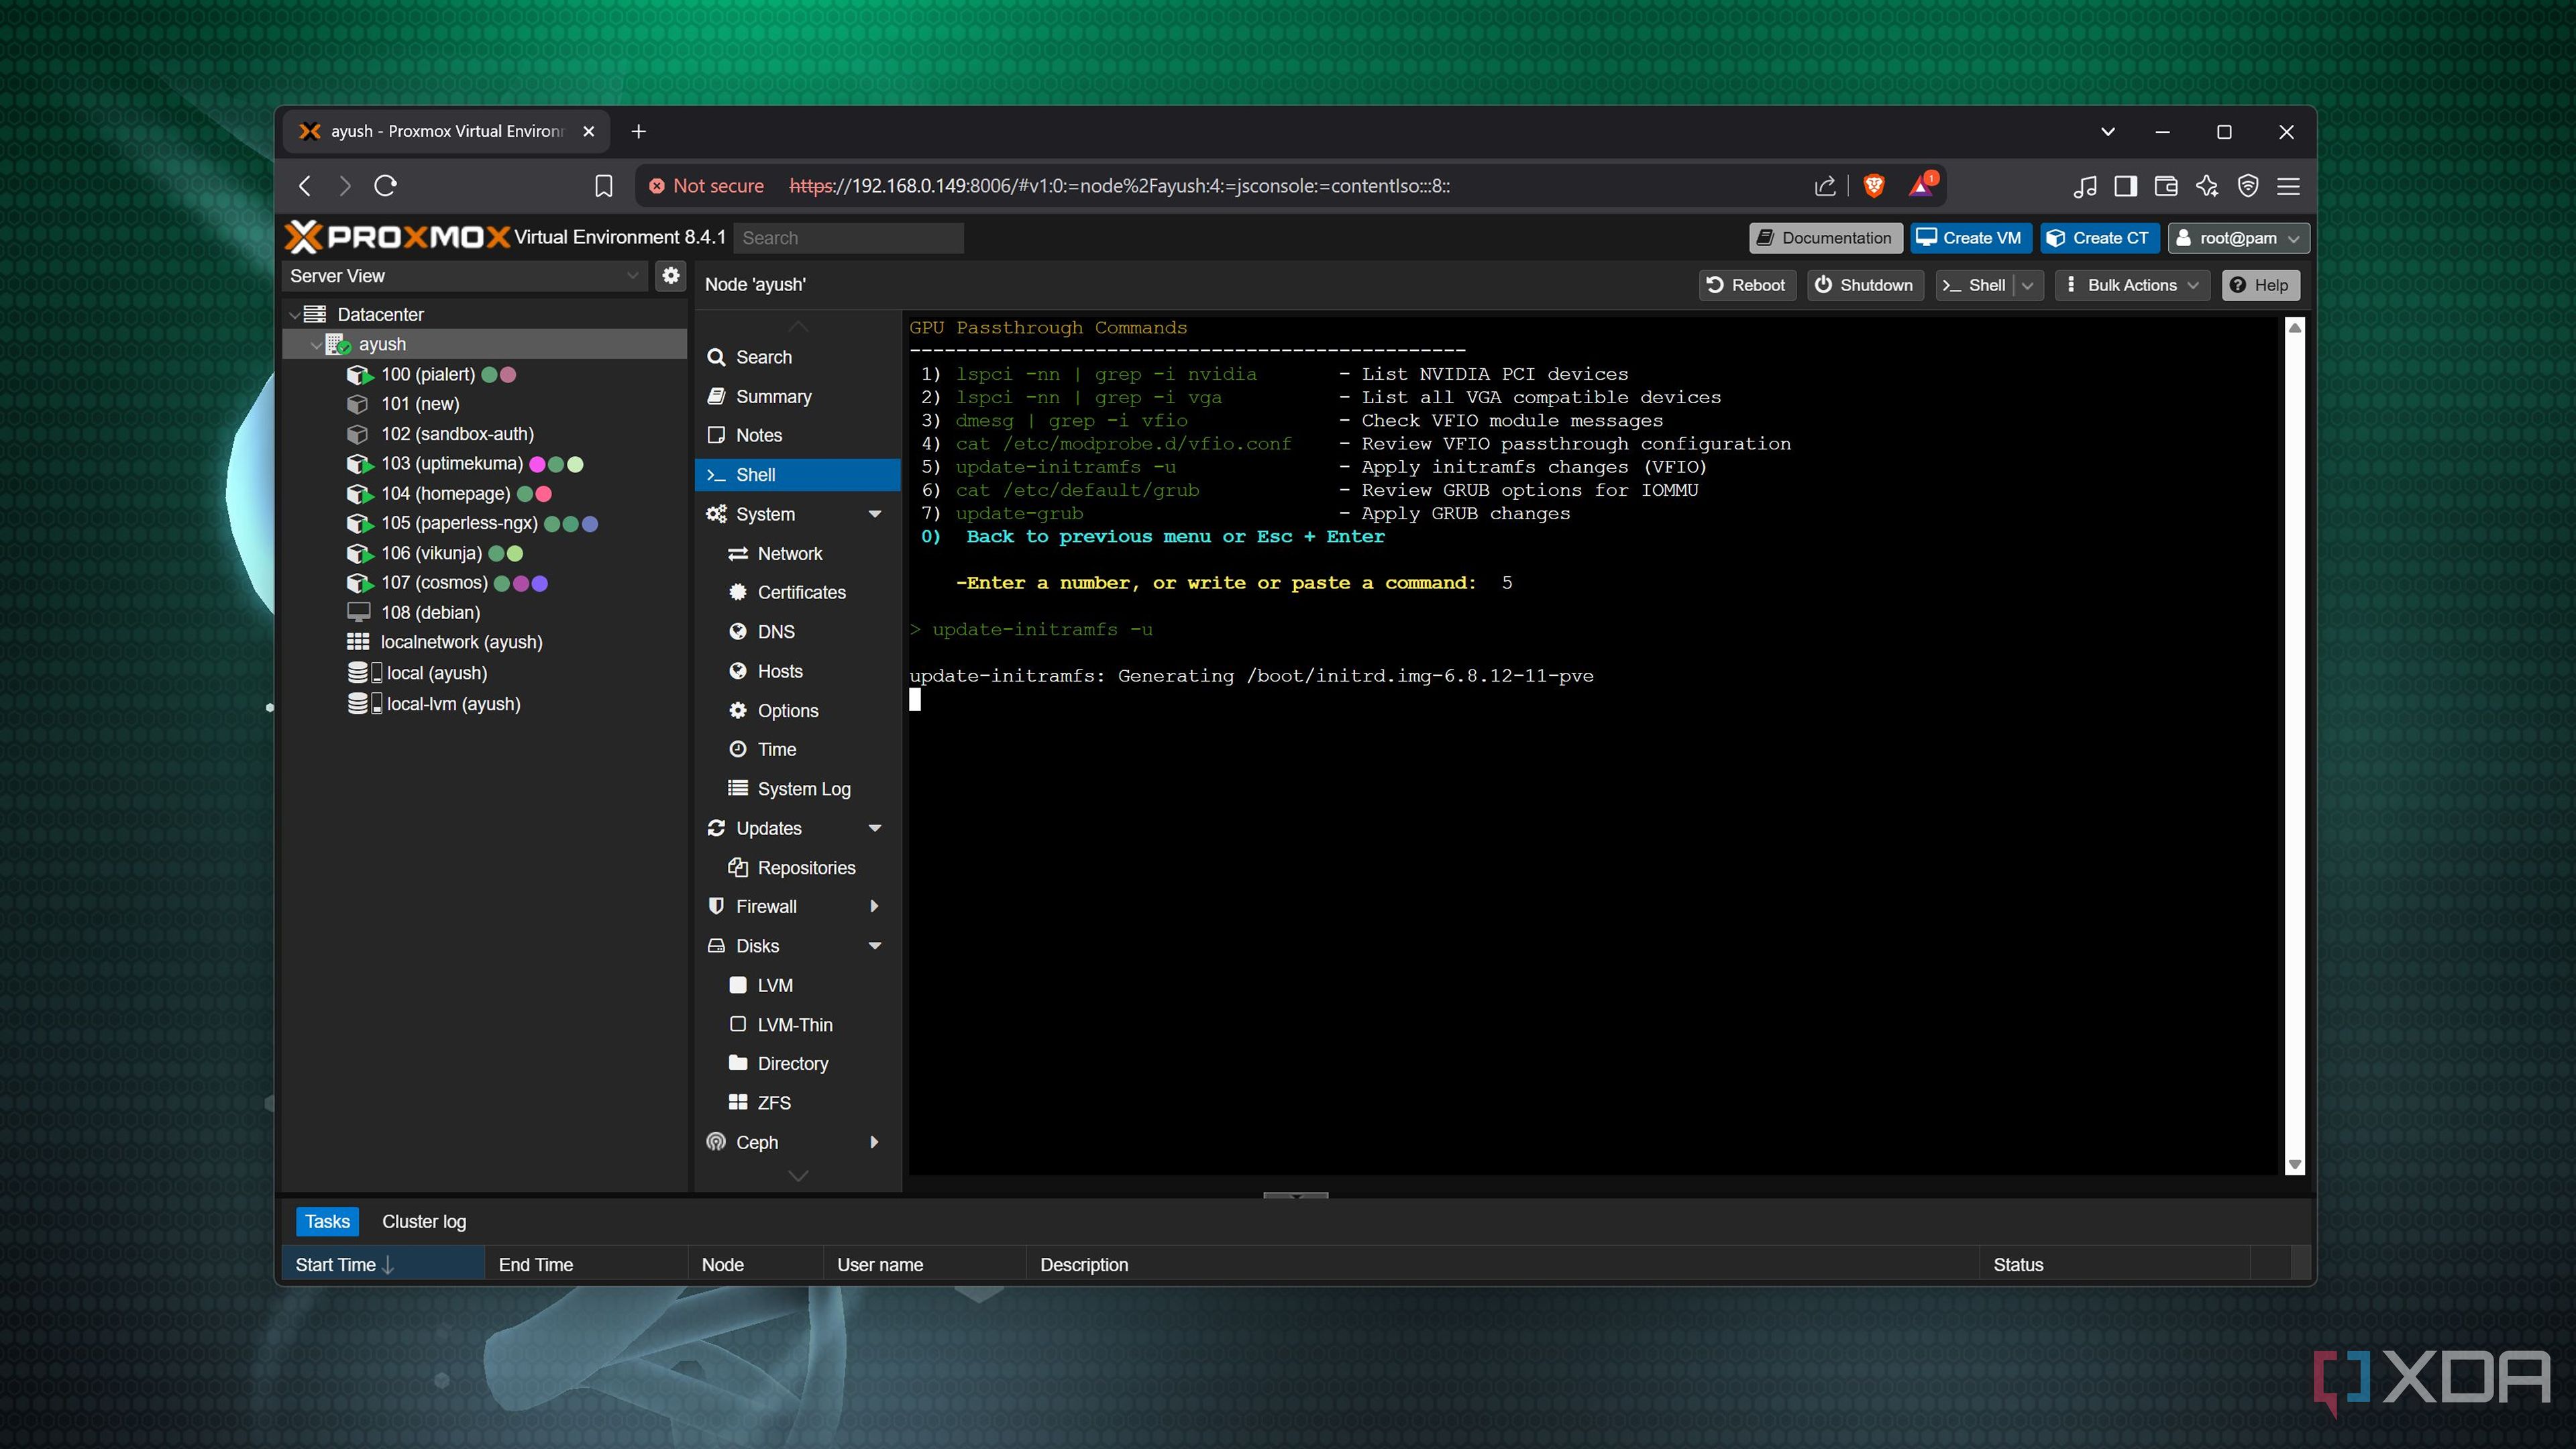The width and height of the screenshot is (2576, 1449).
Task: Expand the Firewall submenu arrow
Action: tap(875, 906)
